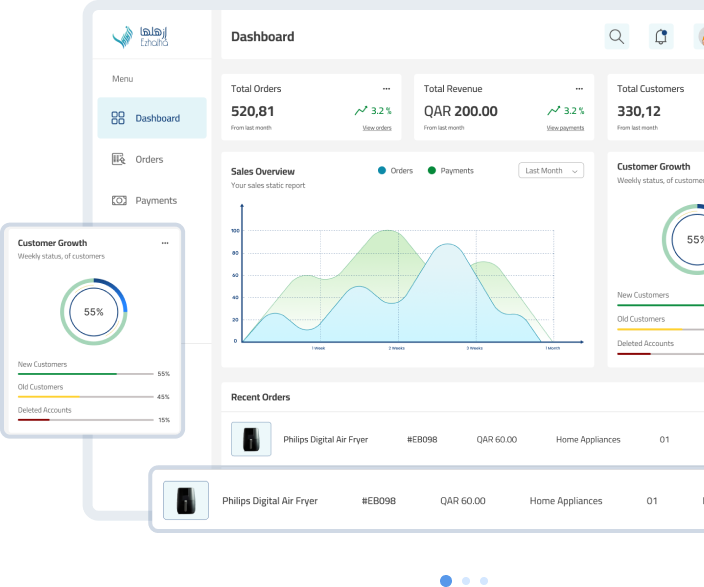This screenshot has width=704, height=587.
Task: Open three-dot menu on Total Orders card
Action: 386,89
